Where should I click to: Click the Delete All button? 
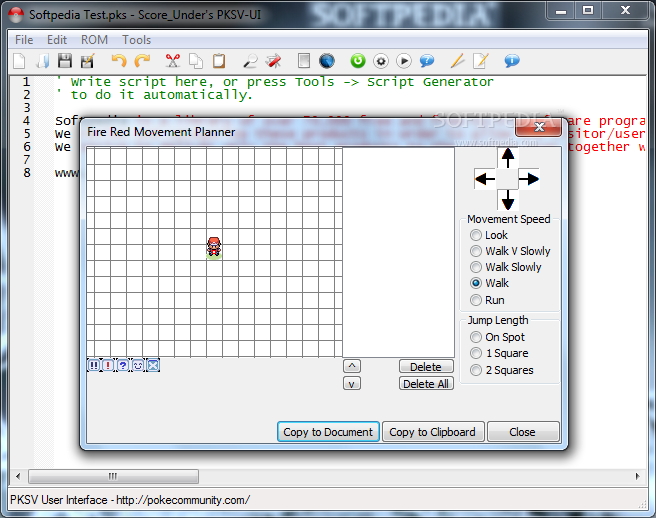[426, 384]
